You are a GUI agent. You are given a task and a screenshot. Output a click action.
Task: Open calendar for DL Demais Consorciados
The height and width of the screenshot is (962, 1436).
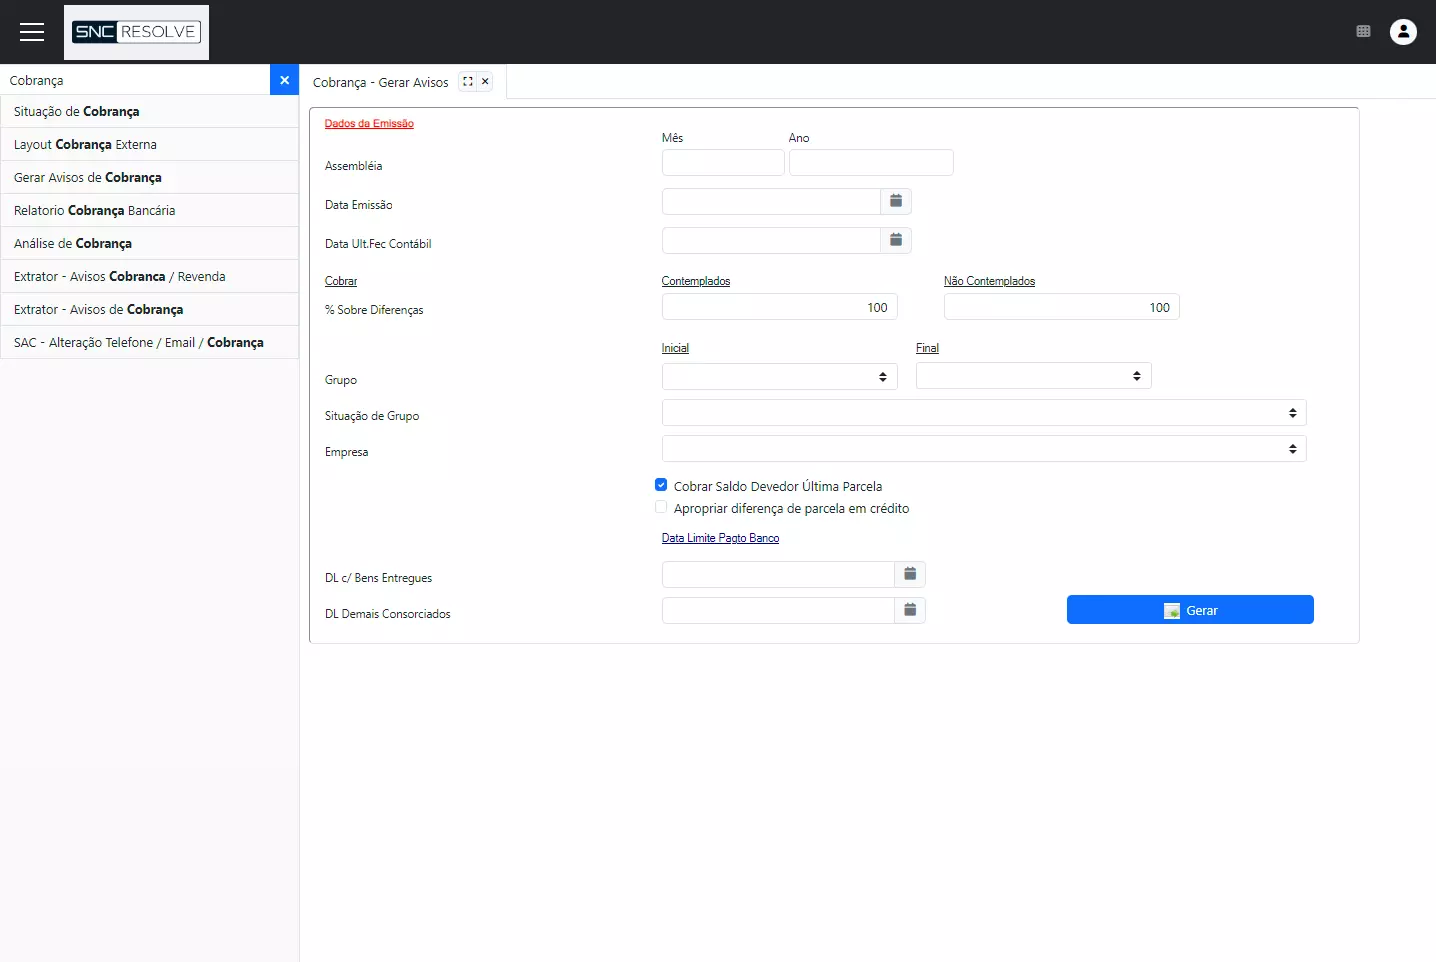pyautogui.click(x=910, y=610)
